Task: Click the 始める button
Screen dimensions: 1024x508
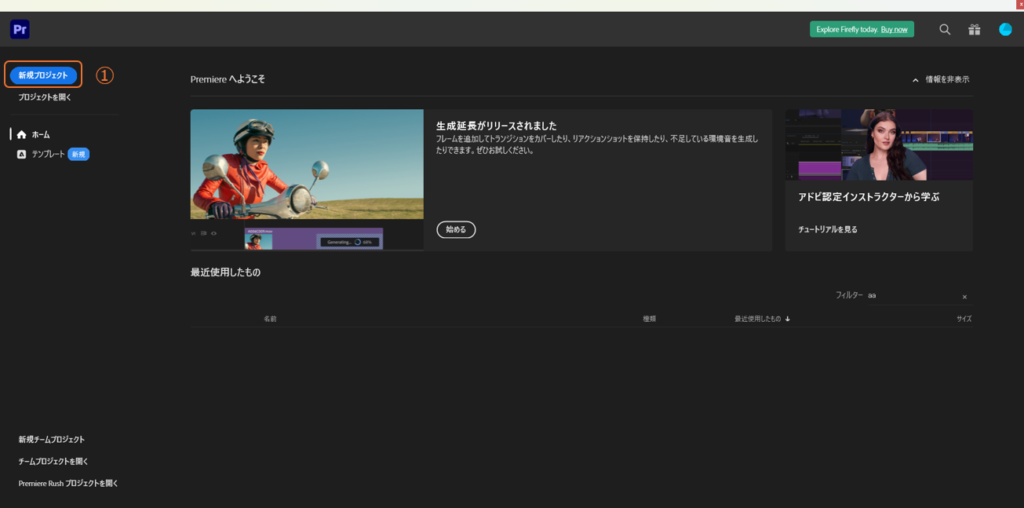Action: pos(456,230)
